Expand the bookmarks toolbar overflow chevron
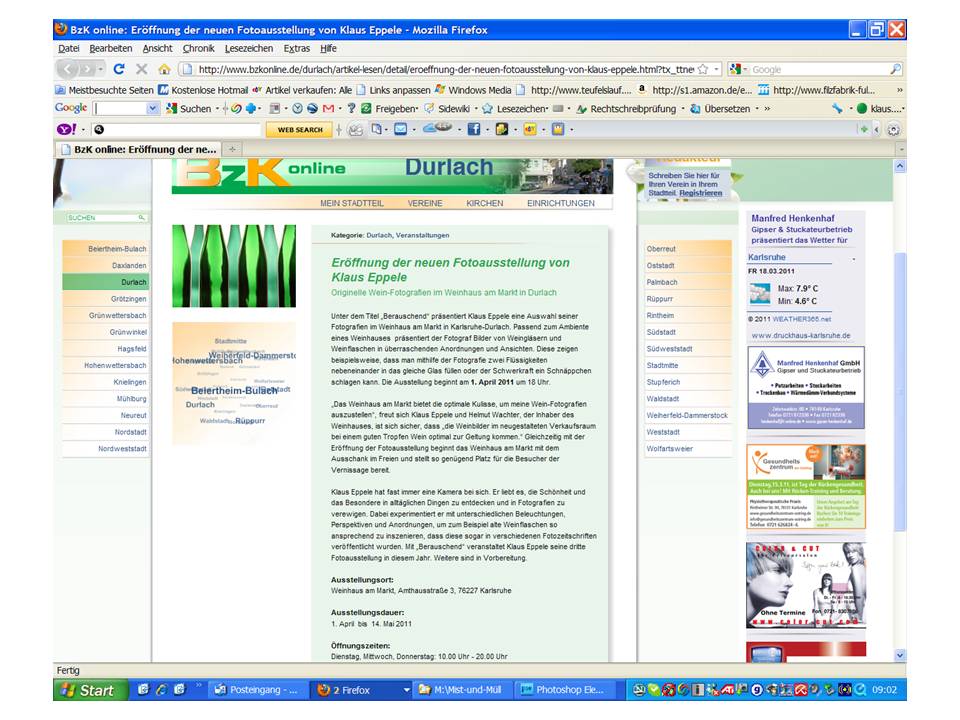 pyautogui.click(x=899, y=89)
